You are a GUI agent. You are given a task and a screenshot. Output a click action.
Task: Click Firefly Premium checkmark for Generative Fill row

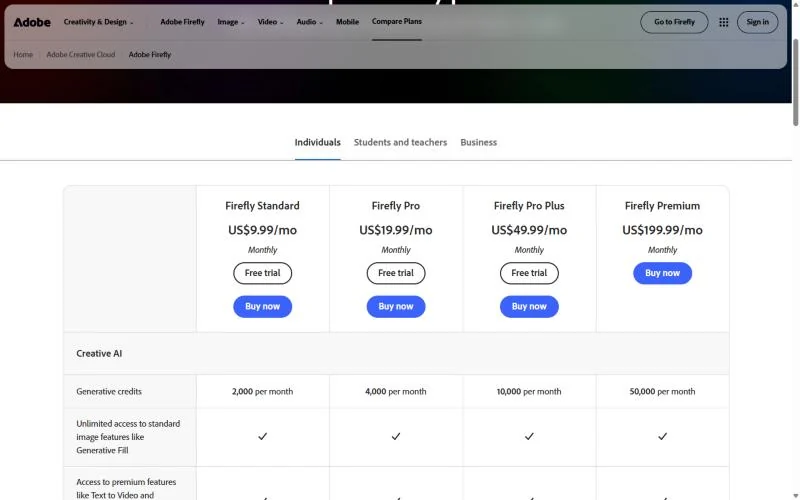click(x=662, y=436)
